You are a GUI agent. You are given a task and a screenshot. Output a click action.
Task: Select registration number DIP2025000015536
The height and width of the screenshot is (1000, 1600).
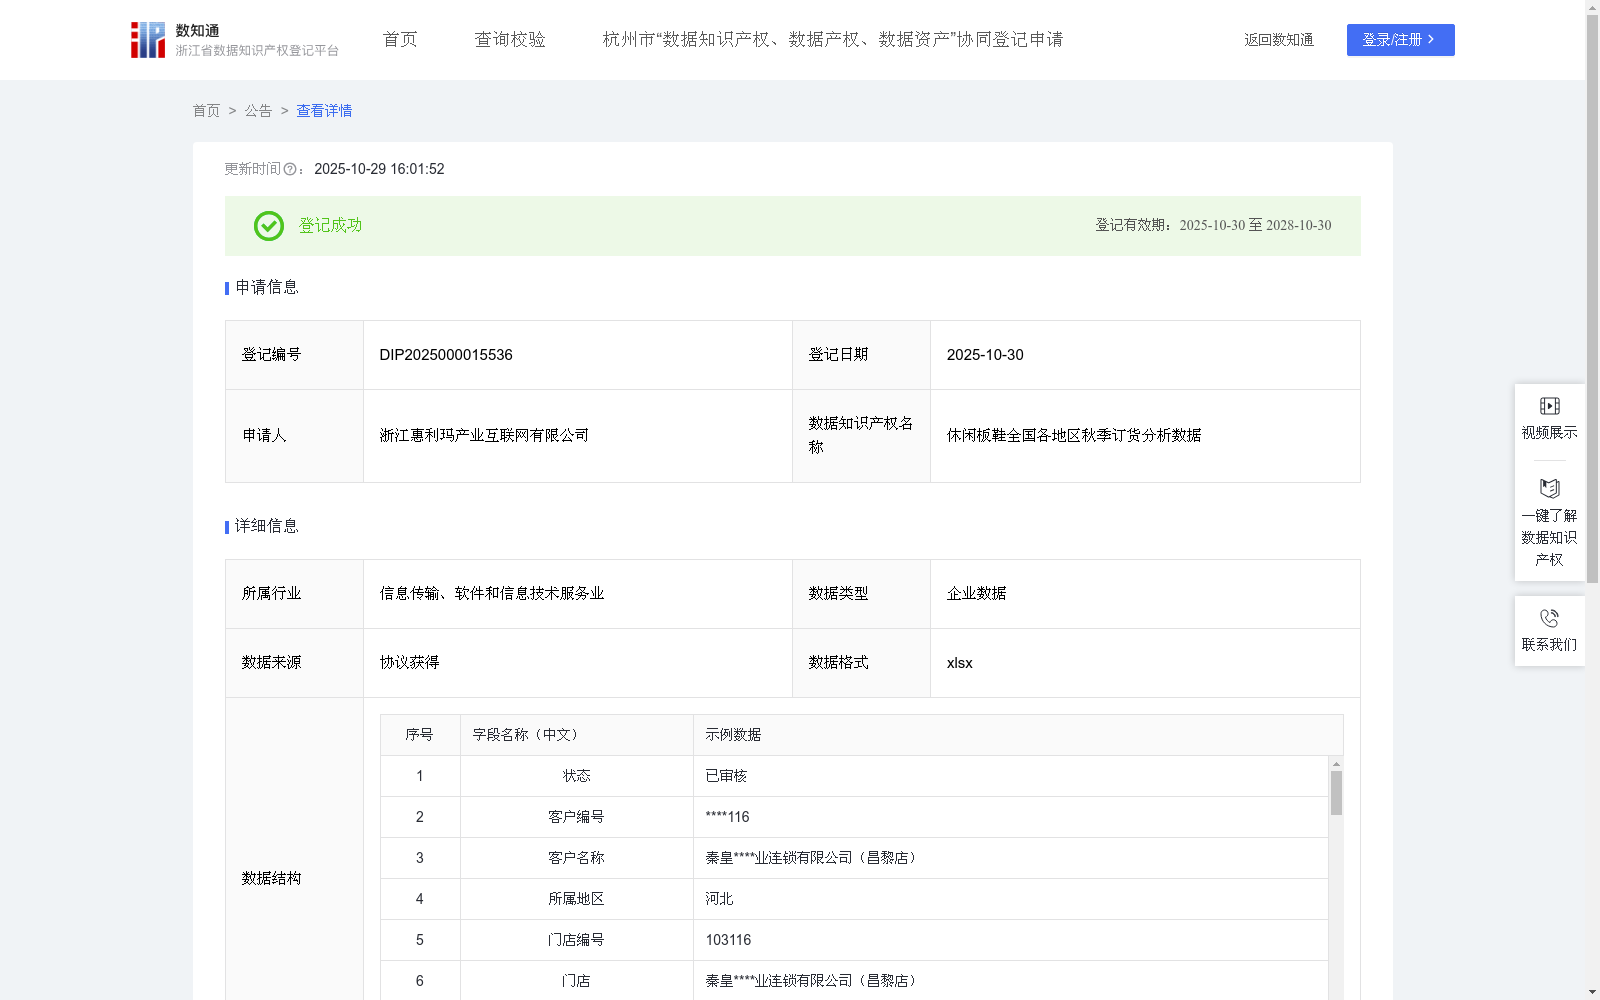pos(446,355)
